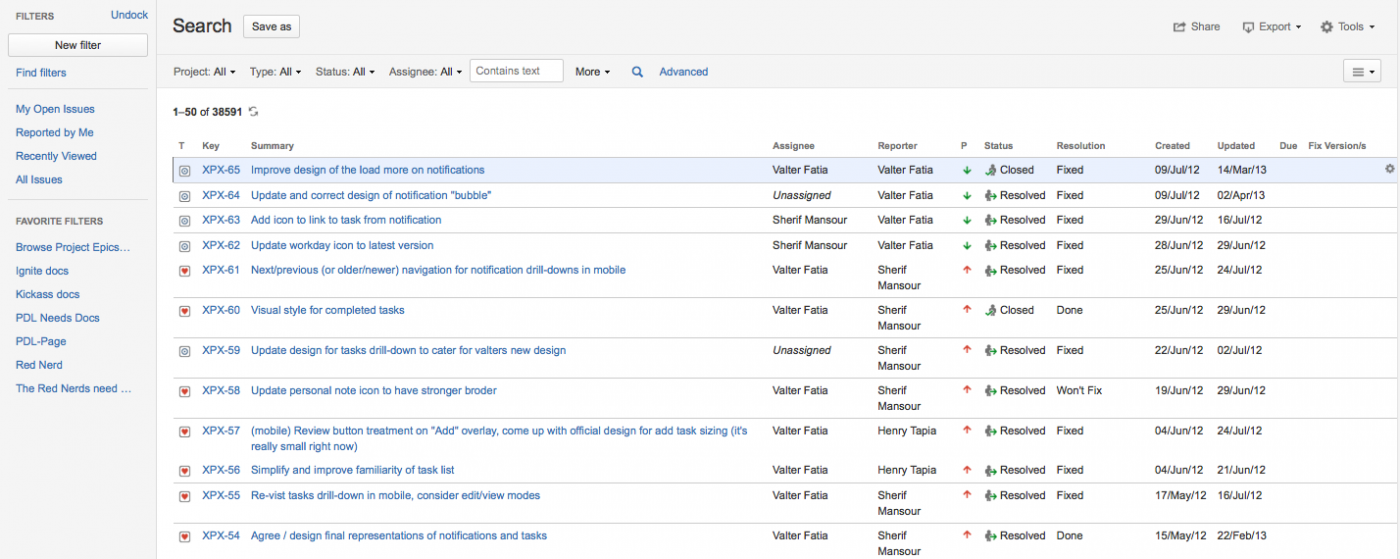This screenshot has width=1400, height=559.
Task: Click the issue type icon for XPX-64
Action: 184,196
